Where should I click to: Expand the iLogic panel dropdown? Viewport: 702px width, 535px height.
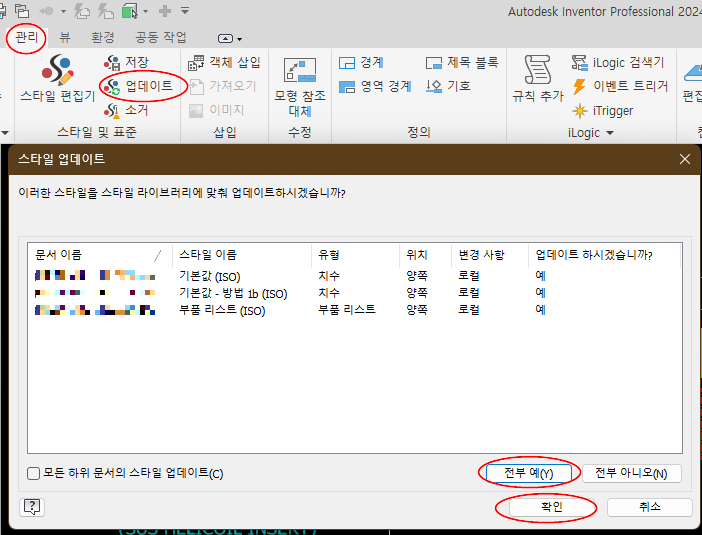click(x=610, y=133)
